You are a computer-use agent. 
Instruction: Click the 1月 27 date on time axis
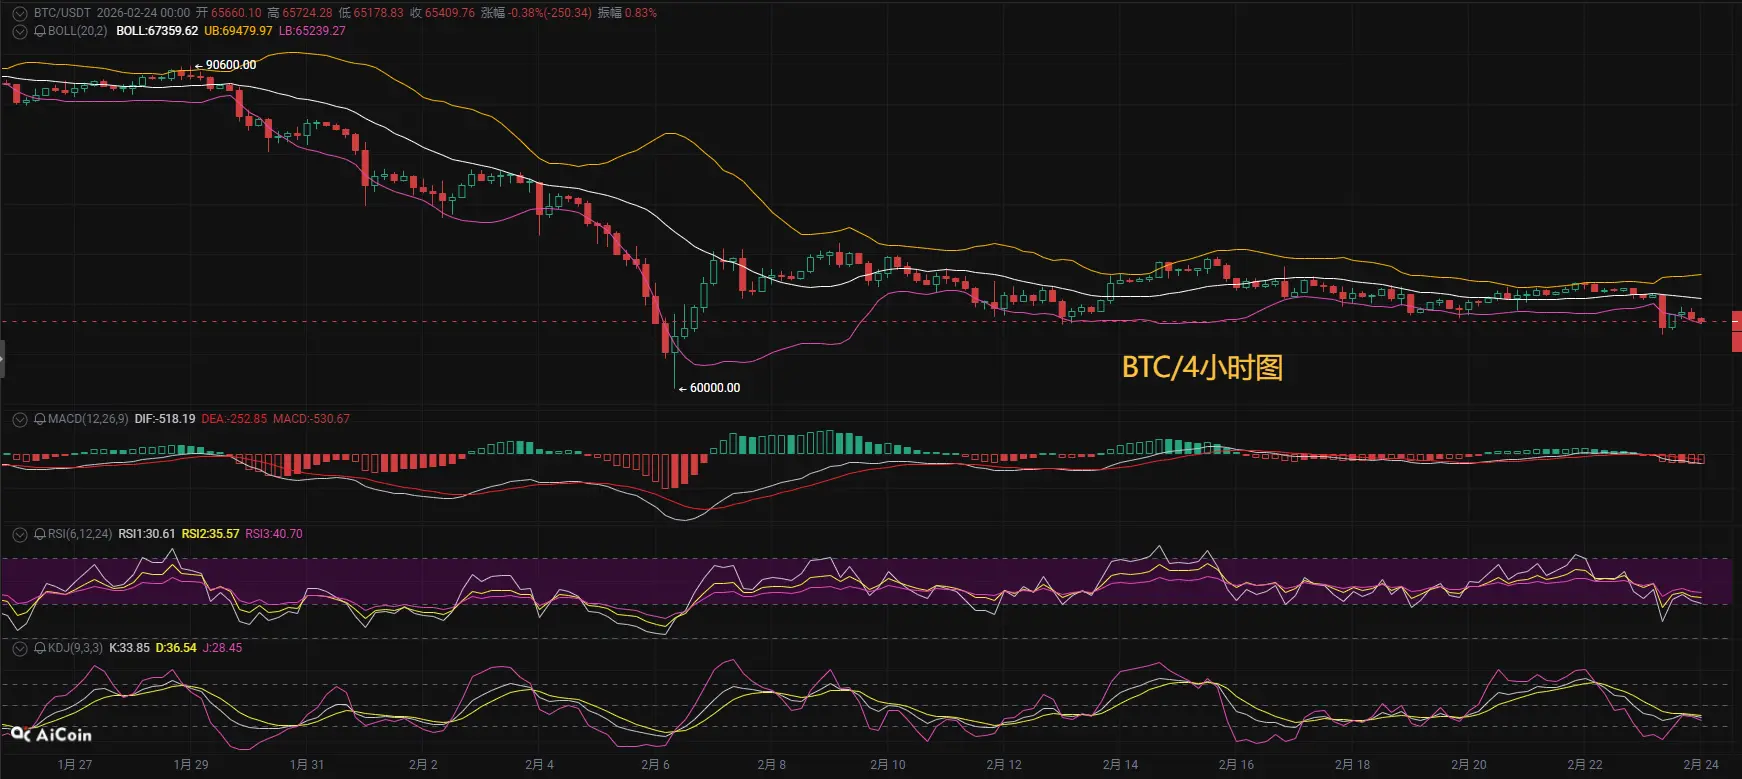[75, 765]
